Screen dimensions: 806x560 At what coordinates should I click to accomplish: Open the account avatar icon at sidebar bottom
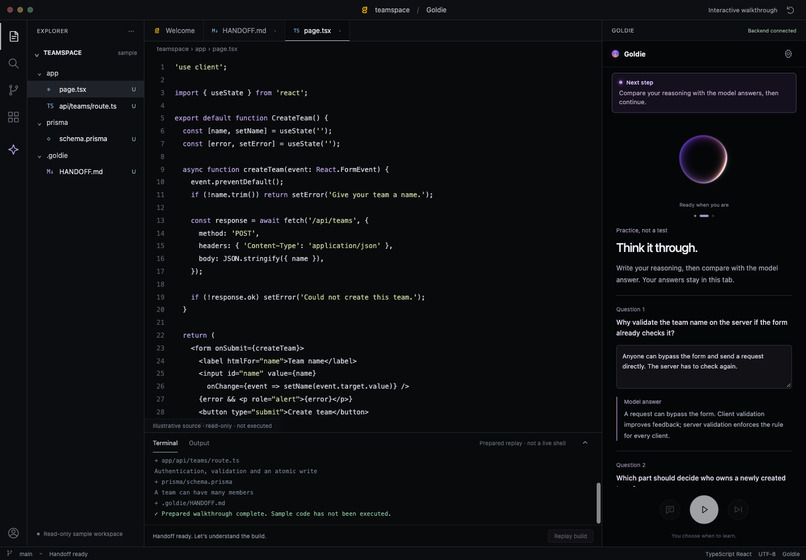[13, 533]
